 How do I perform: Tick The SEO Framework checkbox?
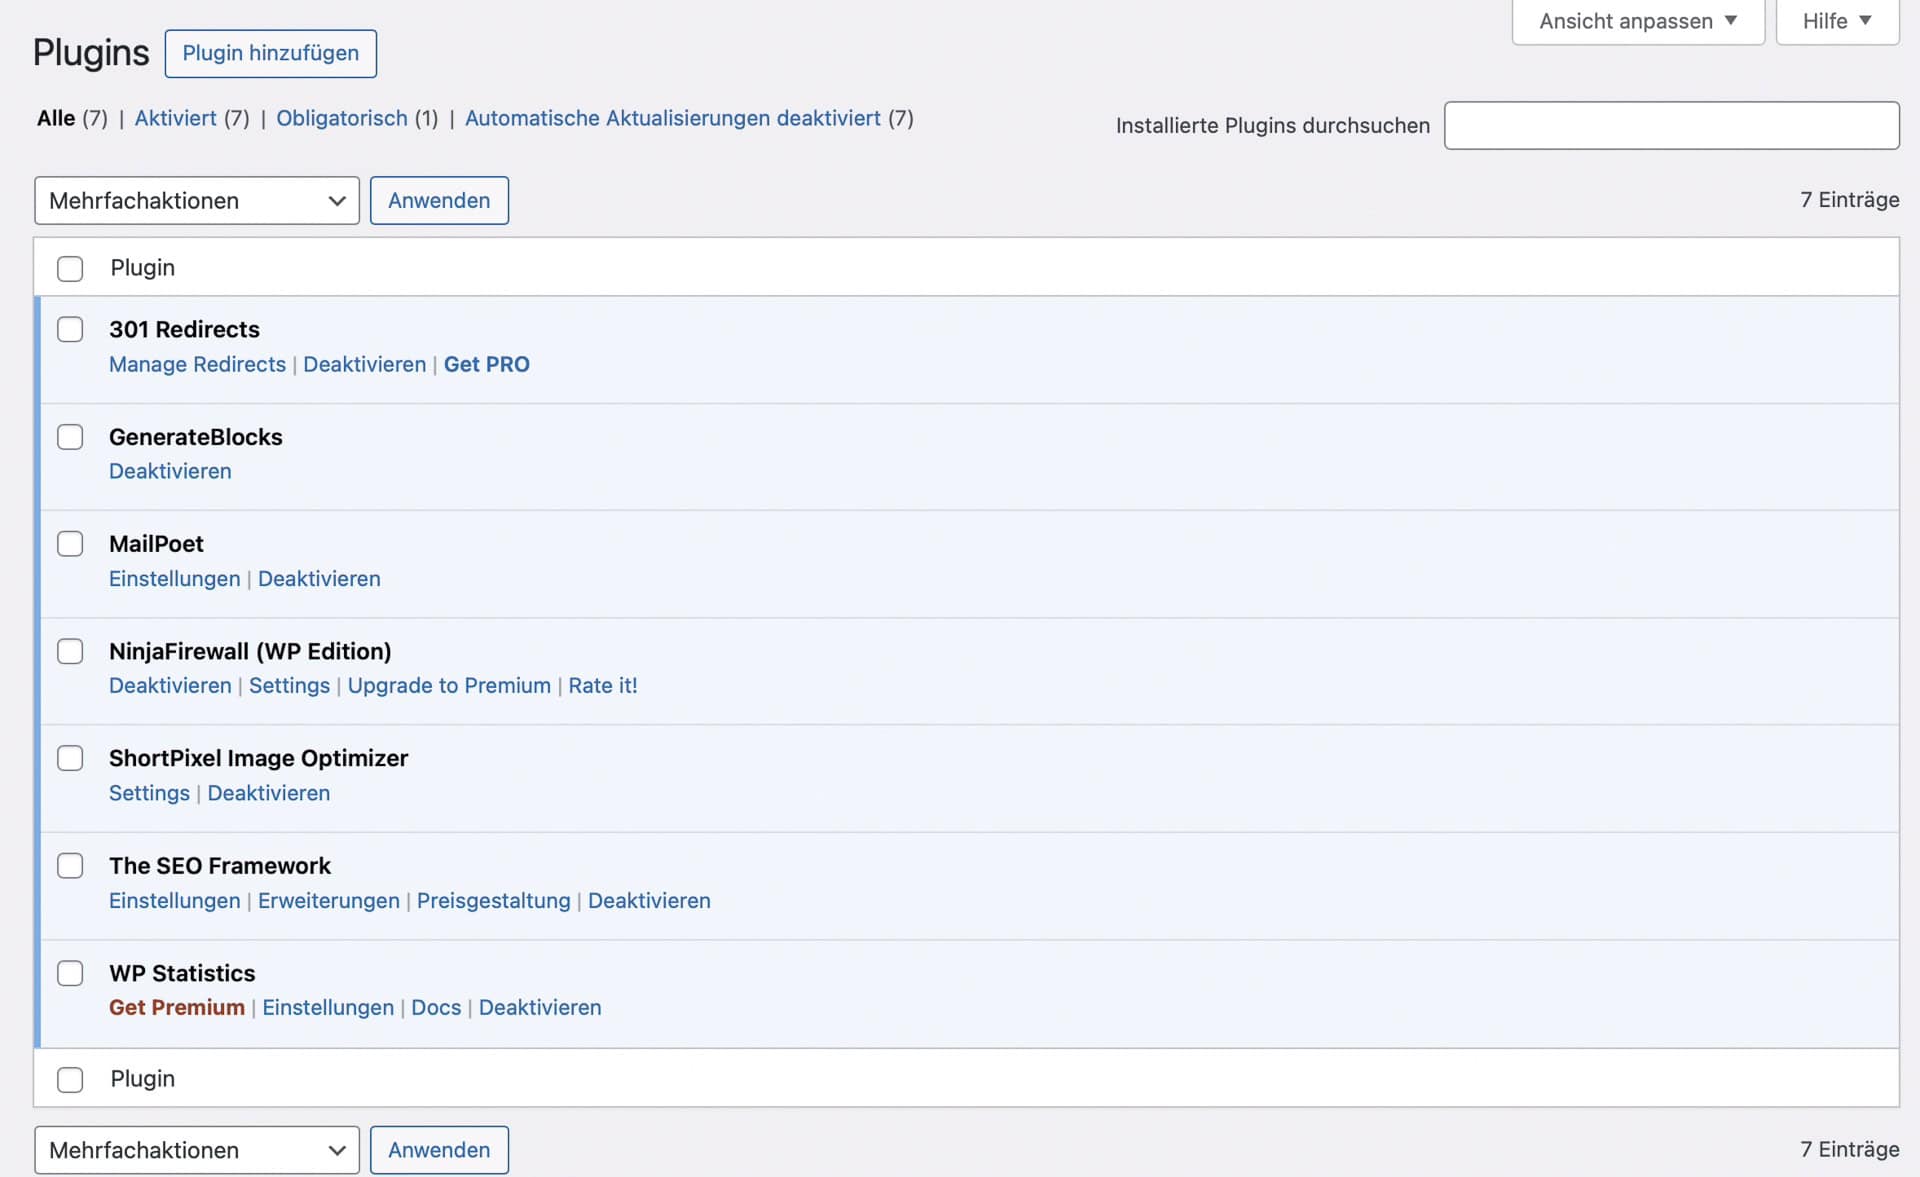[x=70, y=866]
